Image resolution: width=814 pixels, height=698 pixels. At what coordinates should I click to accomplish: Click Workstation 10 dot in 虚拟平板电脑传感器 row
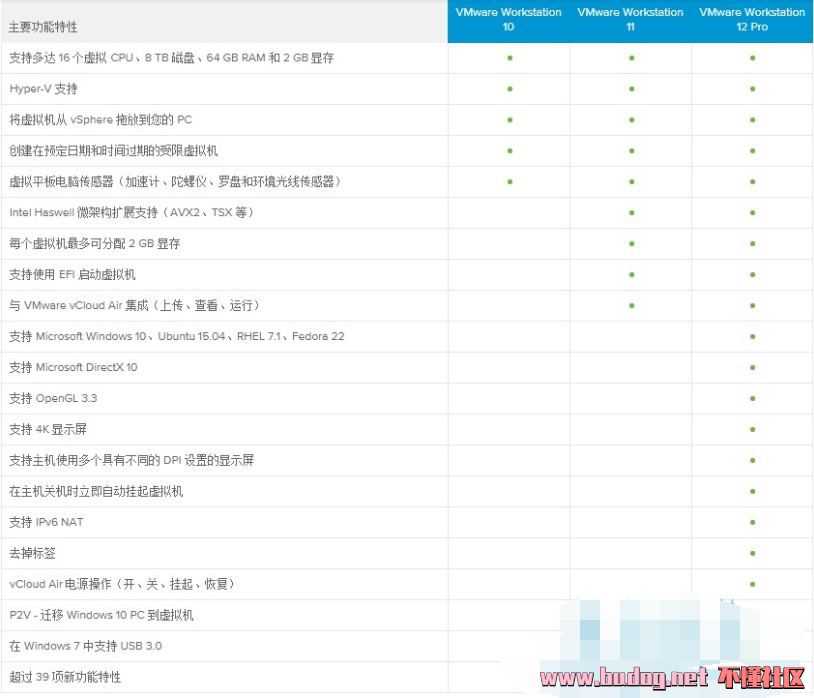point(510,182)
